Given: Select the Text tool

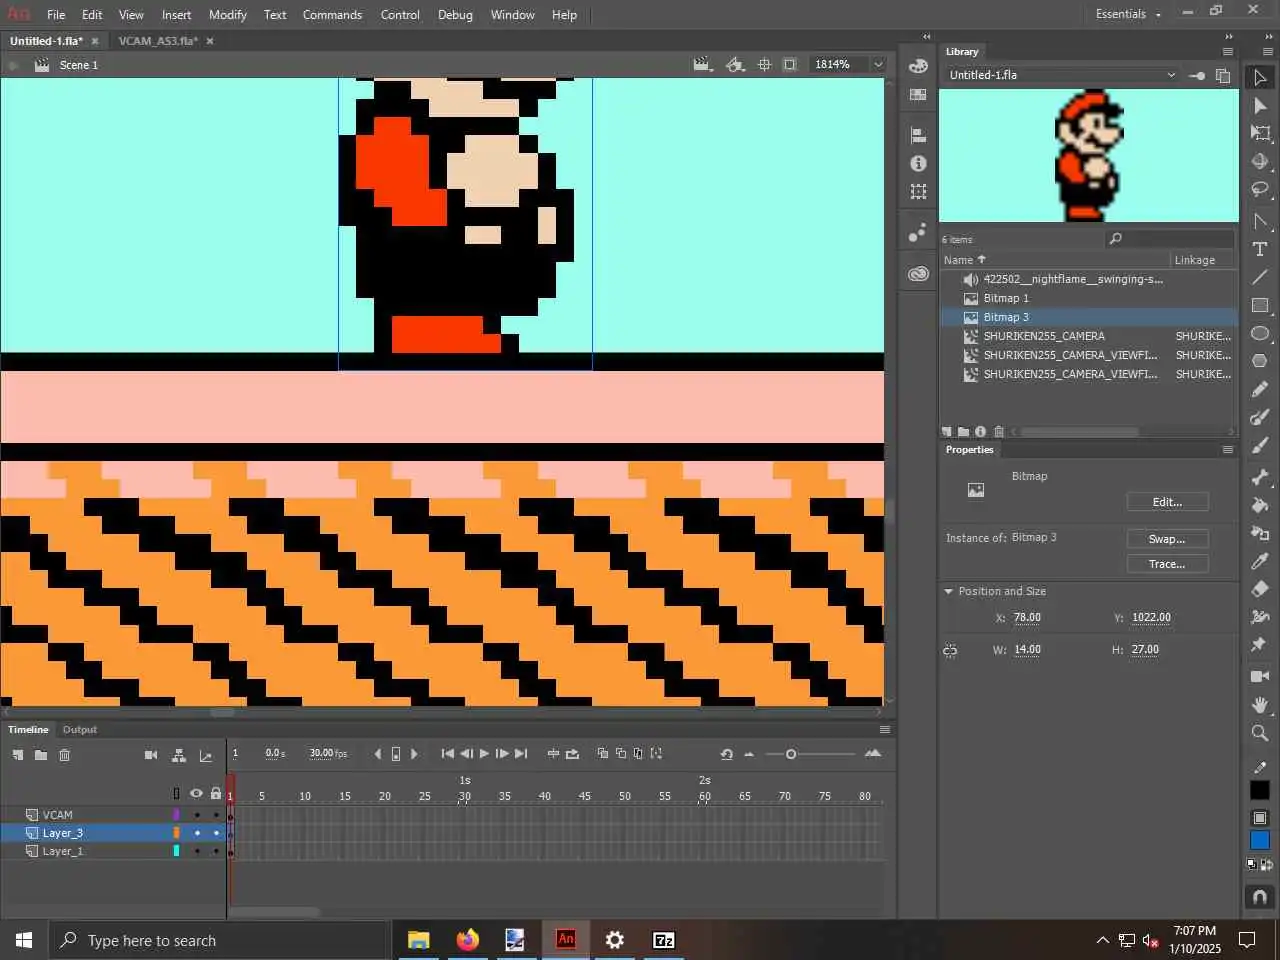Looking at the screenshot, I should click(x=1260, y=249).
